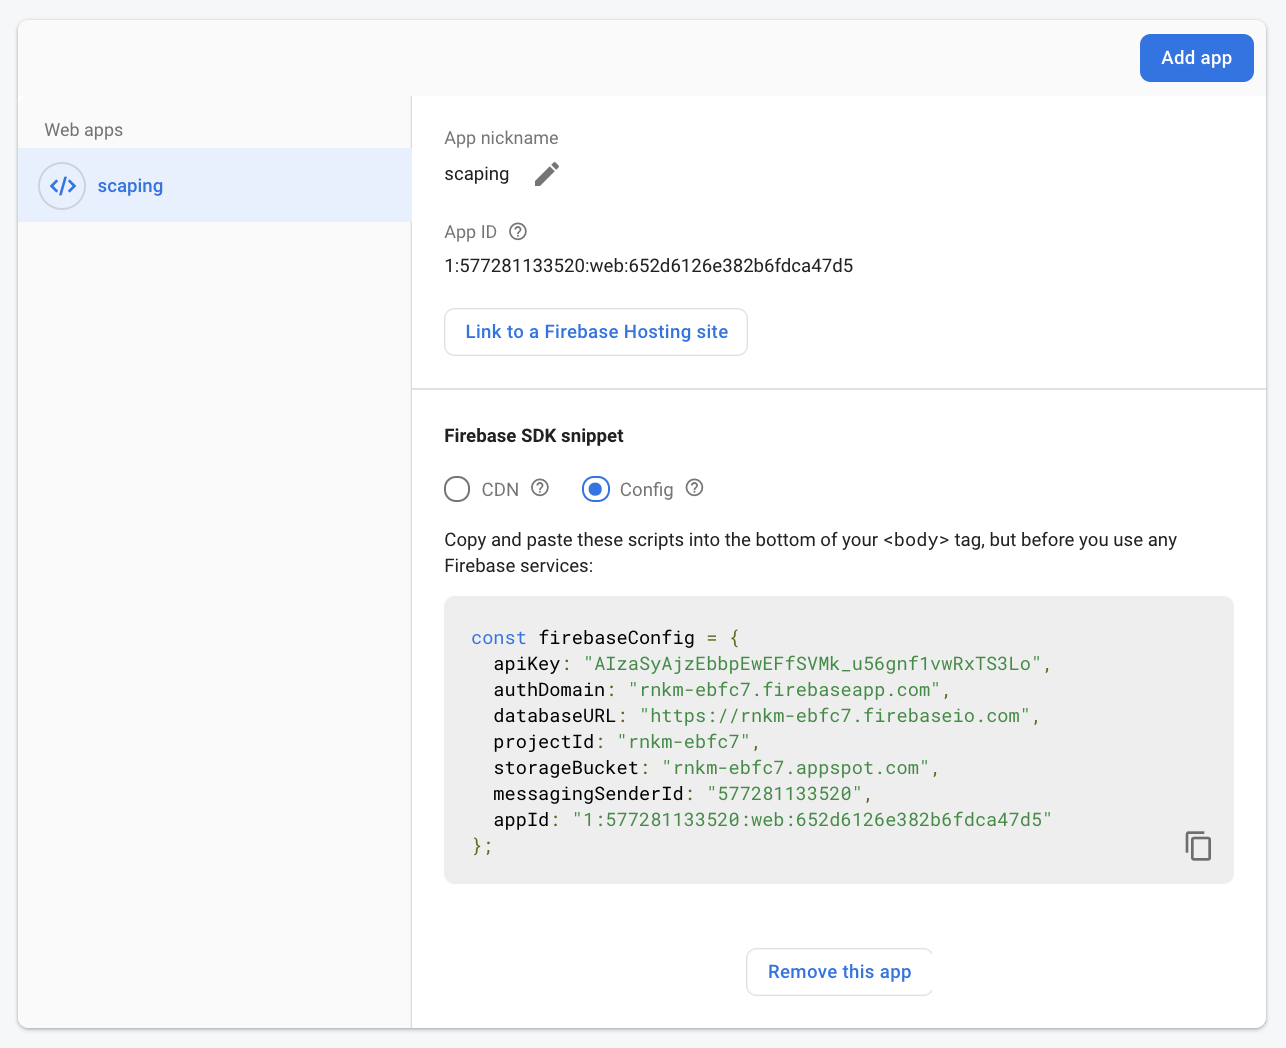Click the const firebaseConfig line
The height and width of the screenshot is (1048, 1286).
(x=605, y=638)
